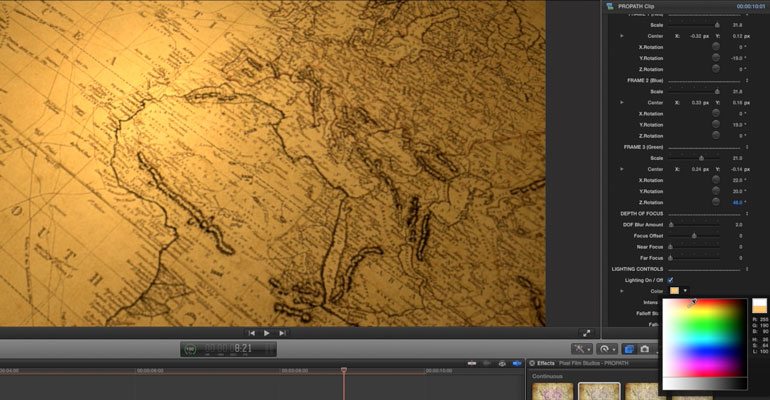This screenshot has width=770, height=400.
Task: Click the DOF Blur Amount value 2.0
Action: 738,224
